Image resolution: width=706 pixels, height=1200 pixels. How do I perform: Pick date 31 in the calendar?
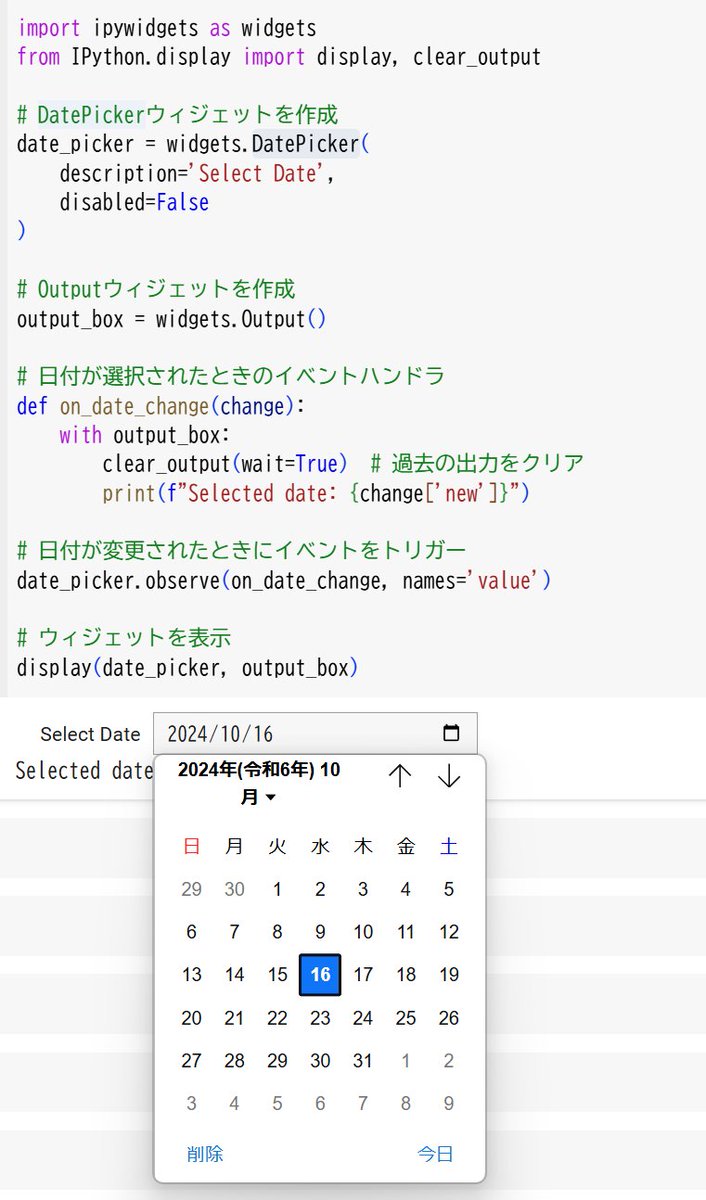(363, 1061)
